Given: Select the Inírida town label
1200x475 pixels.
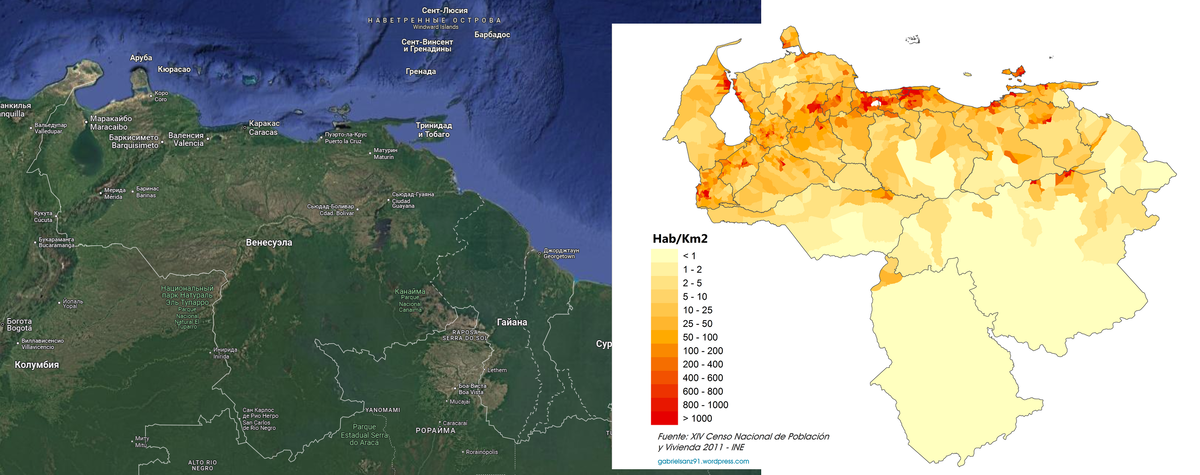Looking at the screenshot, I should coord(227,353).
